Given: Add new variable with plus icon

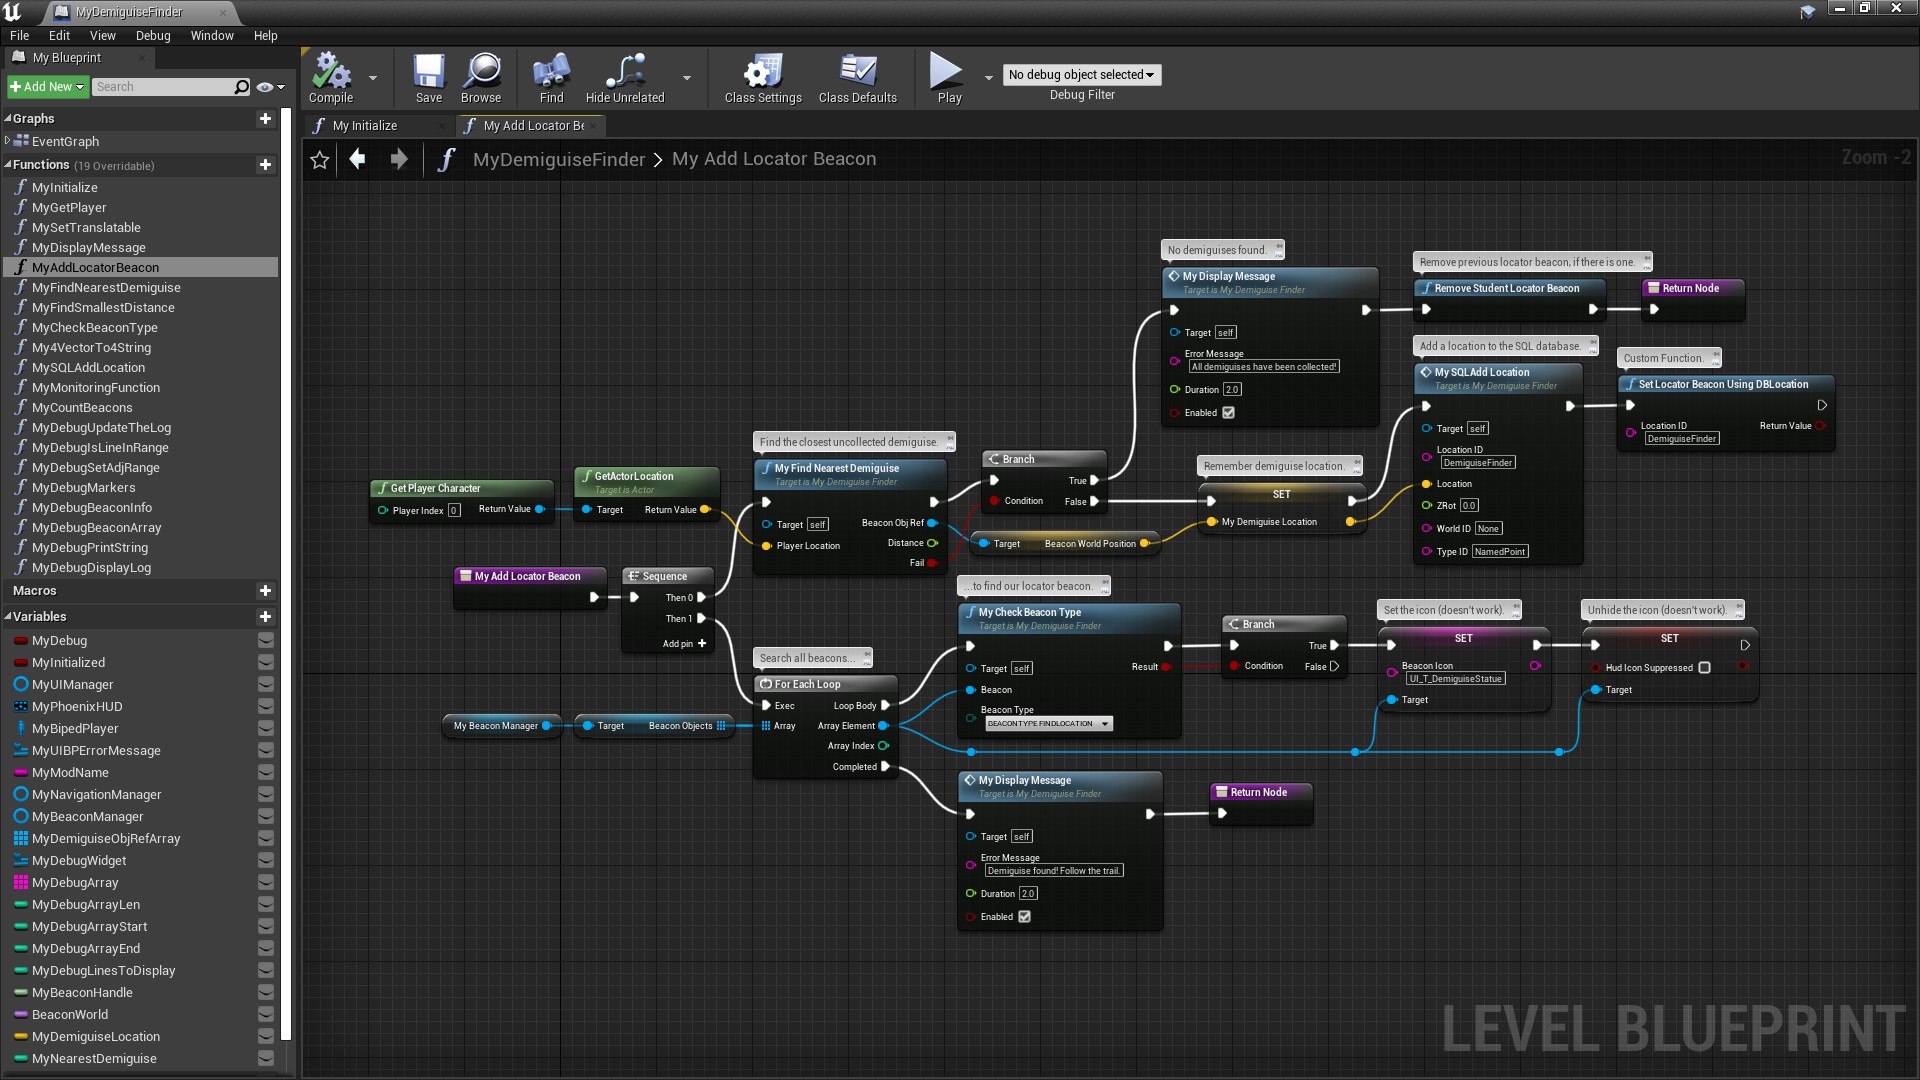Looking at the screenshot, I should [265, 617].
